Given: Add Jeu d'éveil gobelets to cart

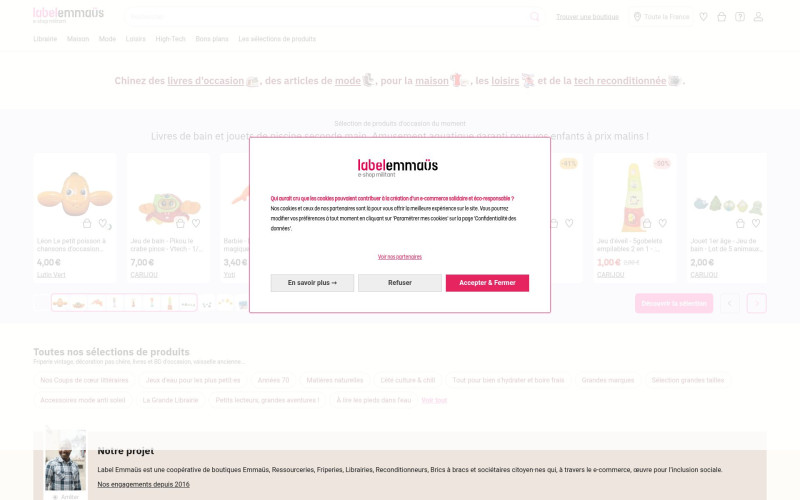Looking at the screenshot, I should [647, 223].
